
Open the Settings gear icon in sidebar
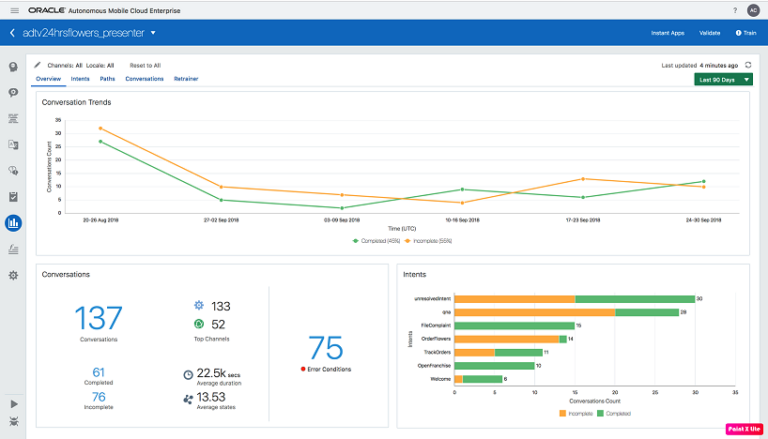(x=13, y=275)
